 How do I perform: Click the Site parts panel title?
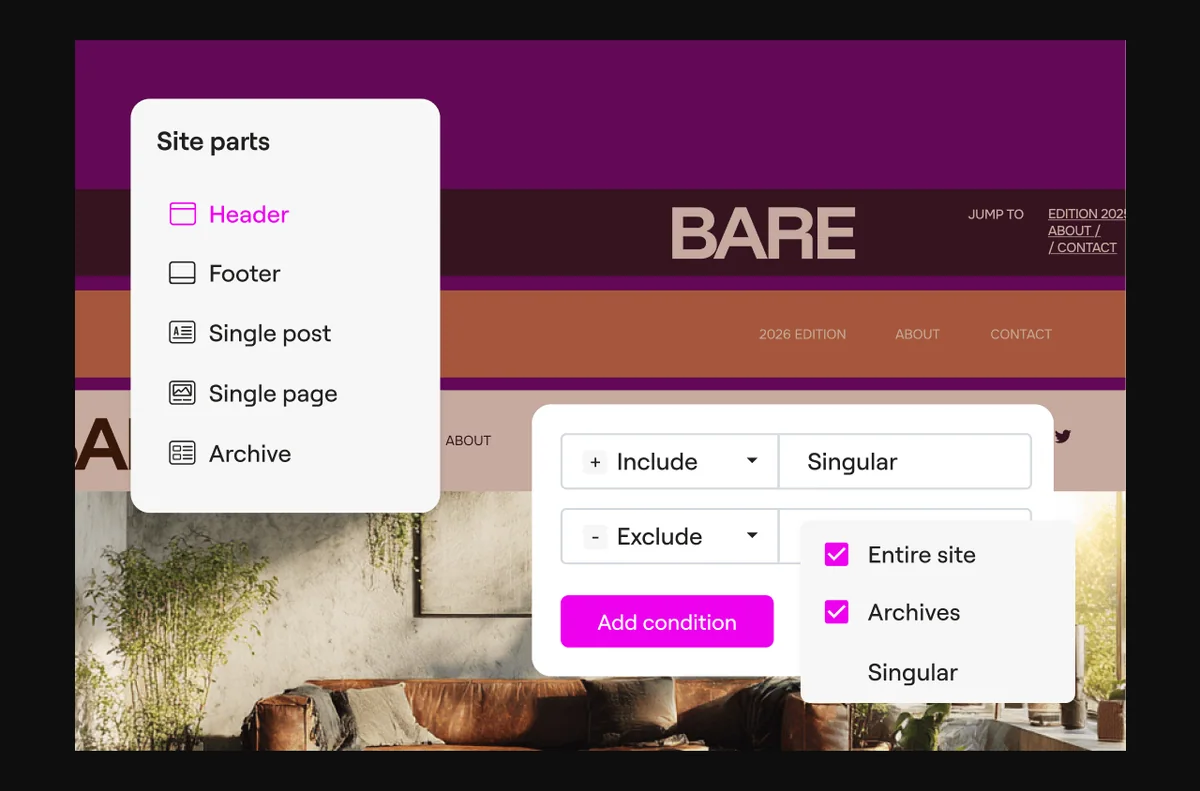click(213, 142)
